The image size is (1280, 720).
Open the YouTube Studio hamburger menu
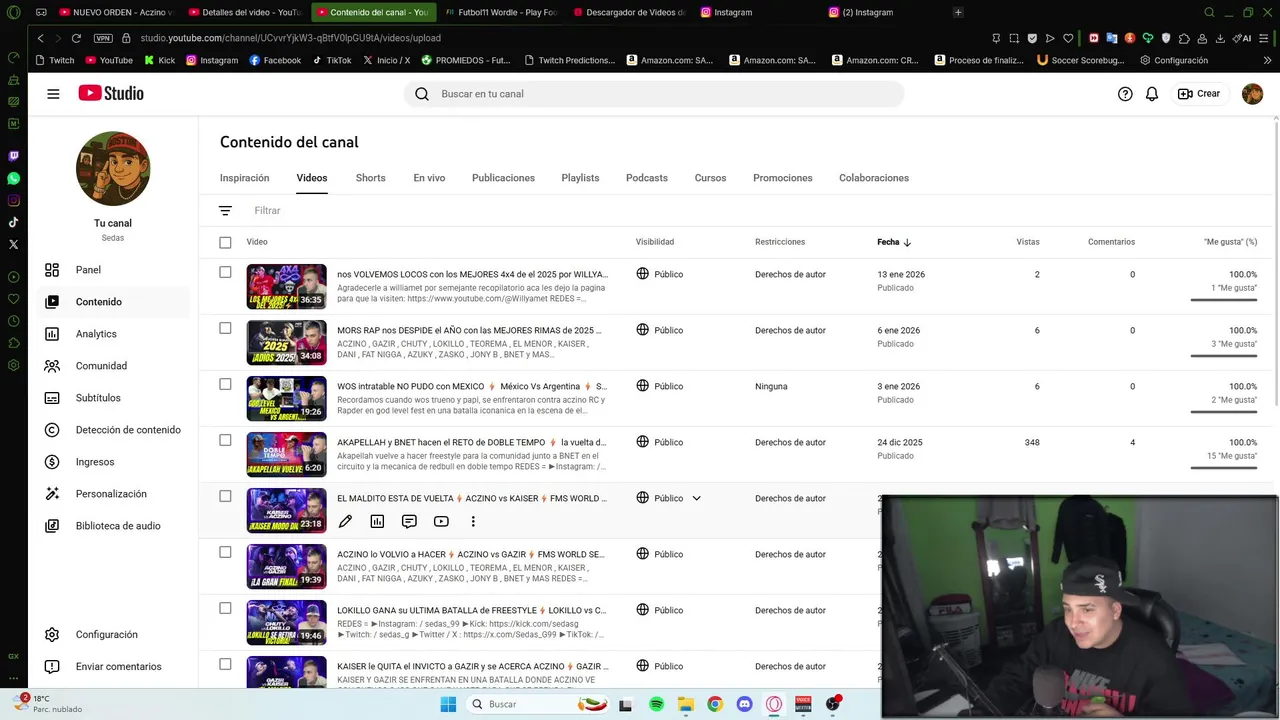pos(53,94)
